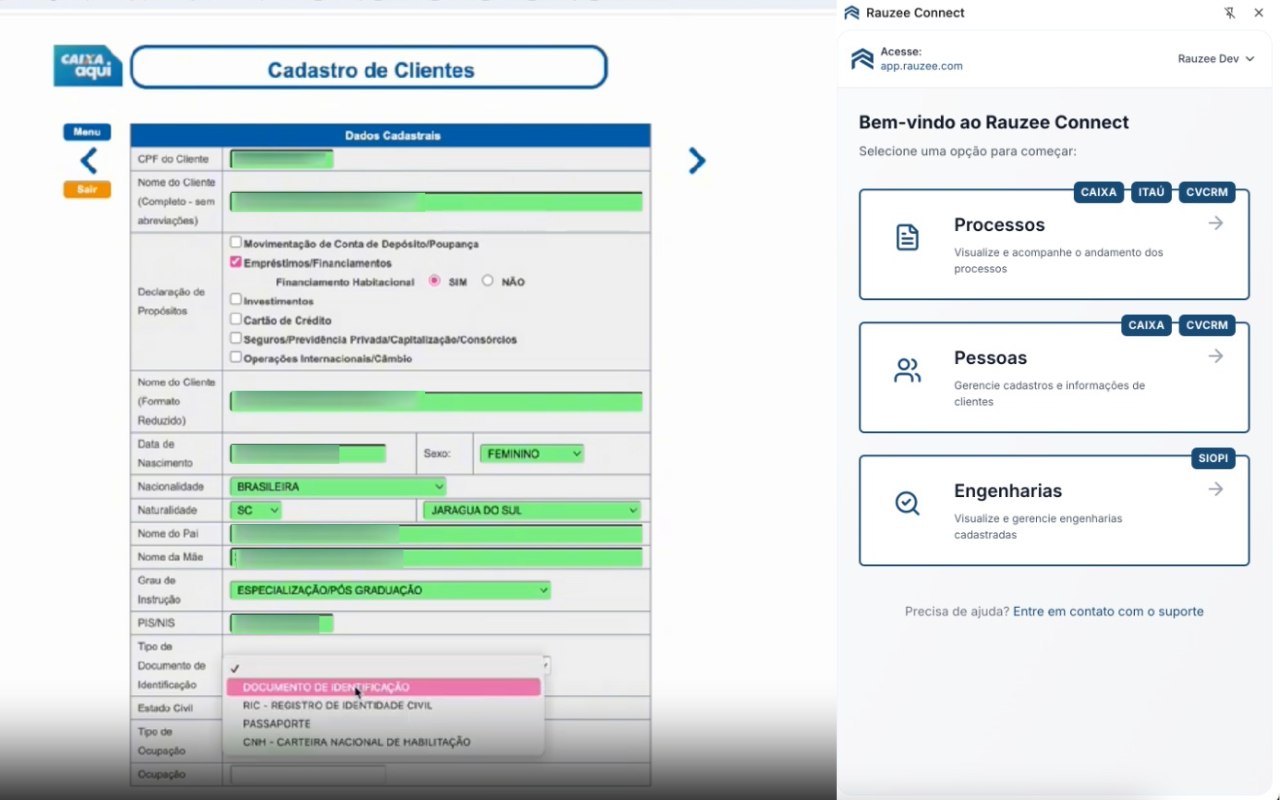1280x800 pixels.
Task: Click the CAIXA badge on the Pessoas card
Action: (x=1147, y=325)
